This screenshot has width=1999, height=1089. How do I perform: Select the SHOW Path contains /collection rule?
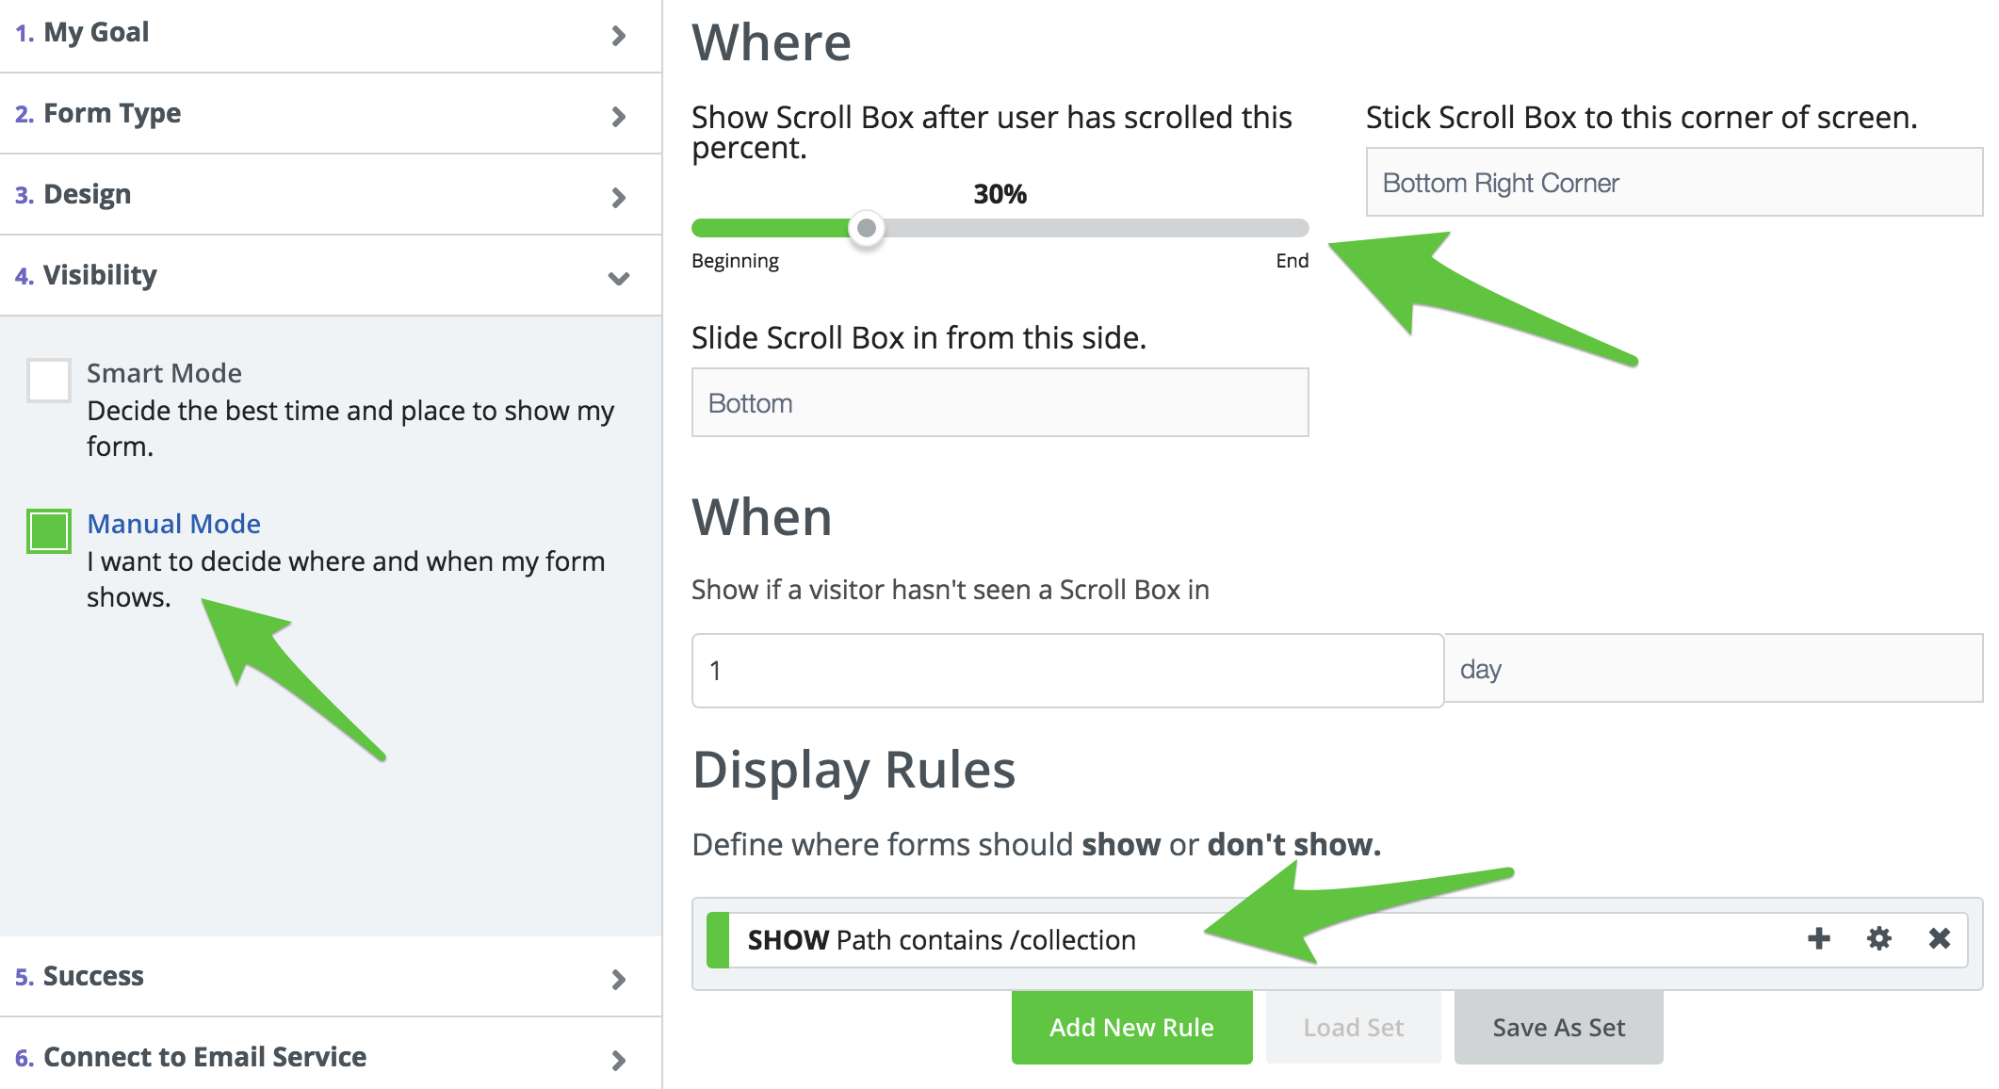tap(1336, 939)
